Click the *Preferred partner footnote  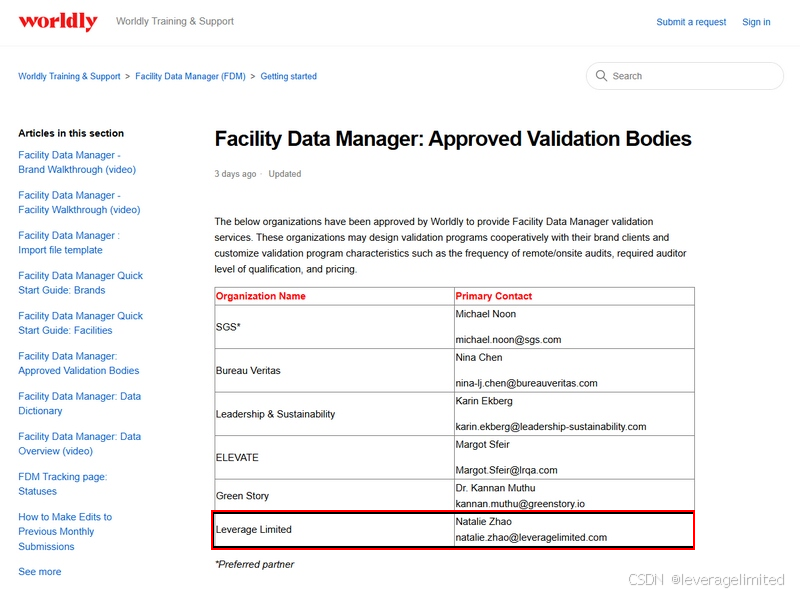(254, 564)
